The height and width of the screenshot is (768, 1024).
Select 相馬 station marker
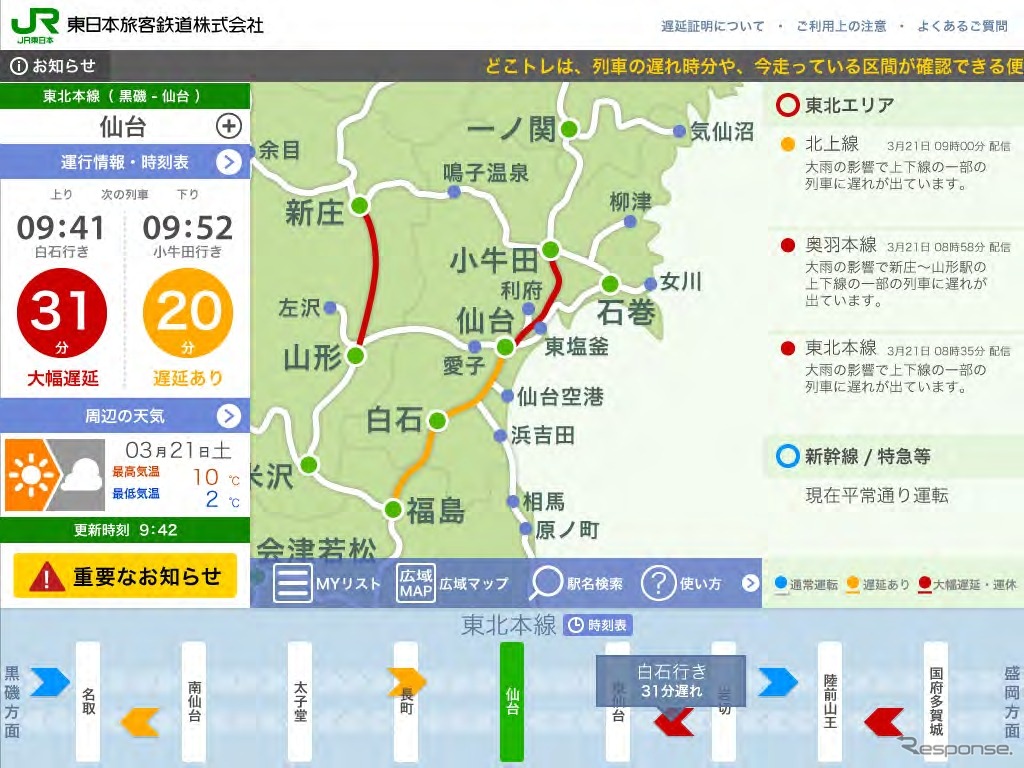(514, 502)
